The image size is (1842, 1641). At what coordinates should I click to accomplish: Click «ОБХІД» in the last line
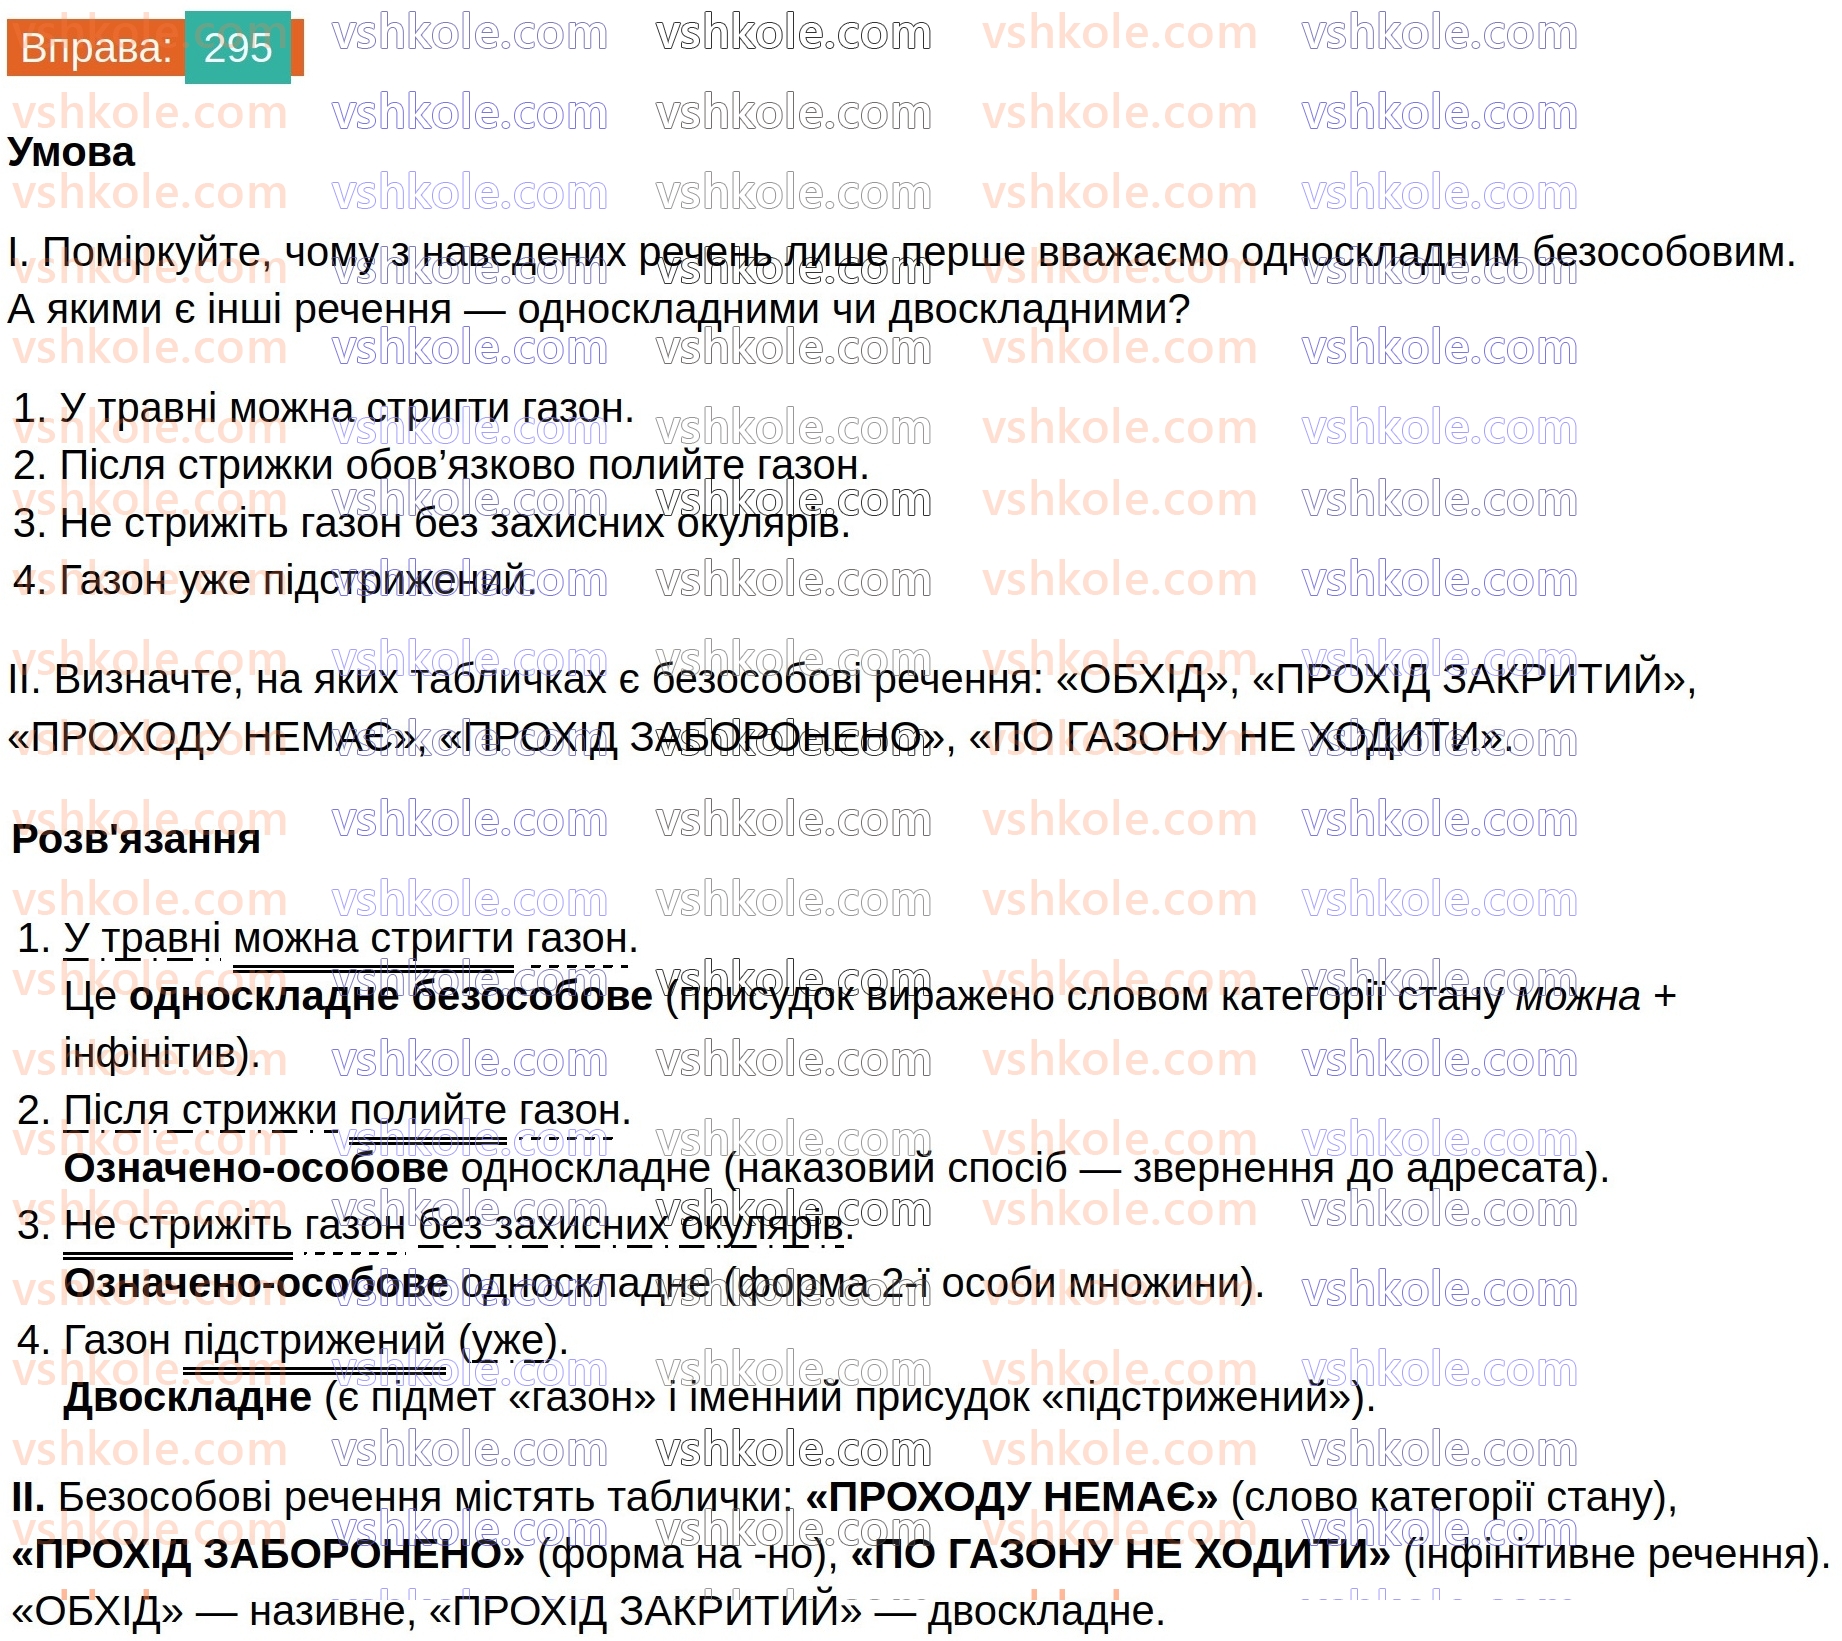98,1612
